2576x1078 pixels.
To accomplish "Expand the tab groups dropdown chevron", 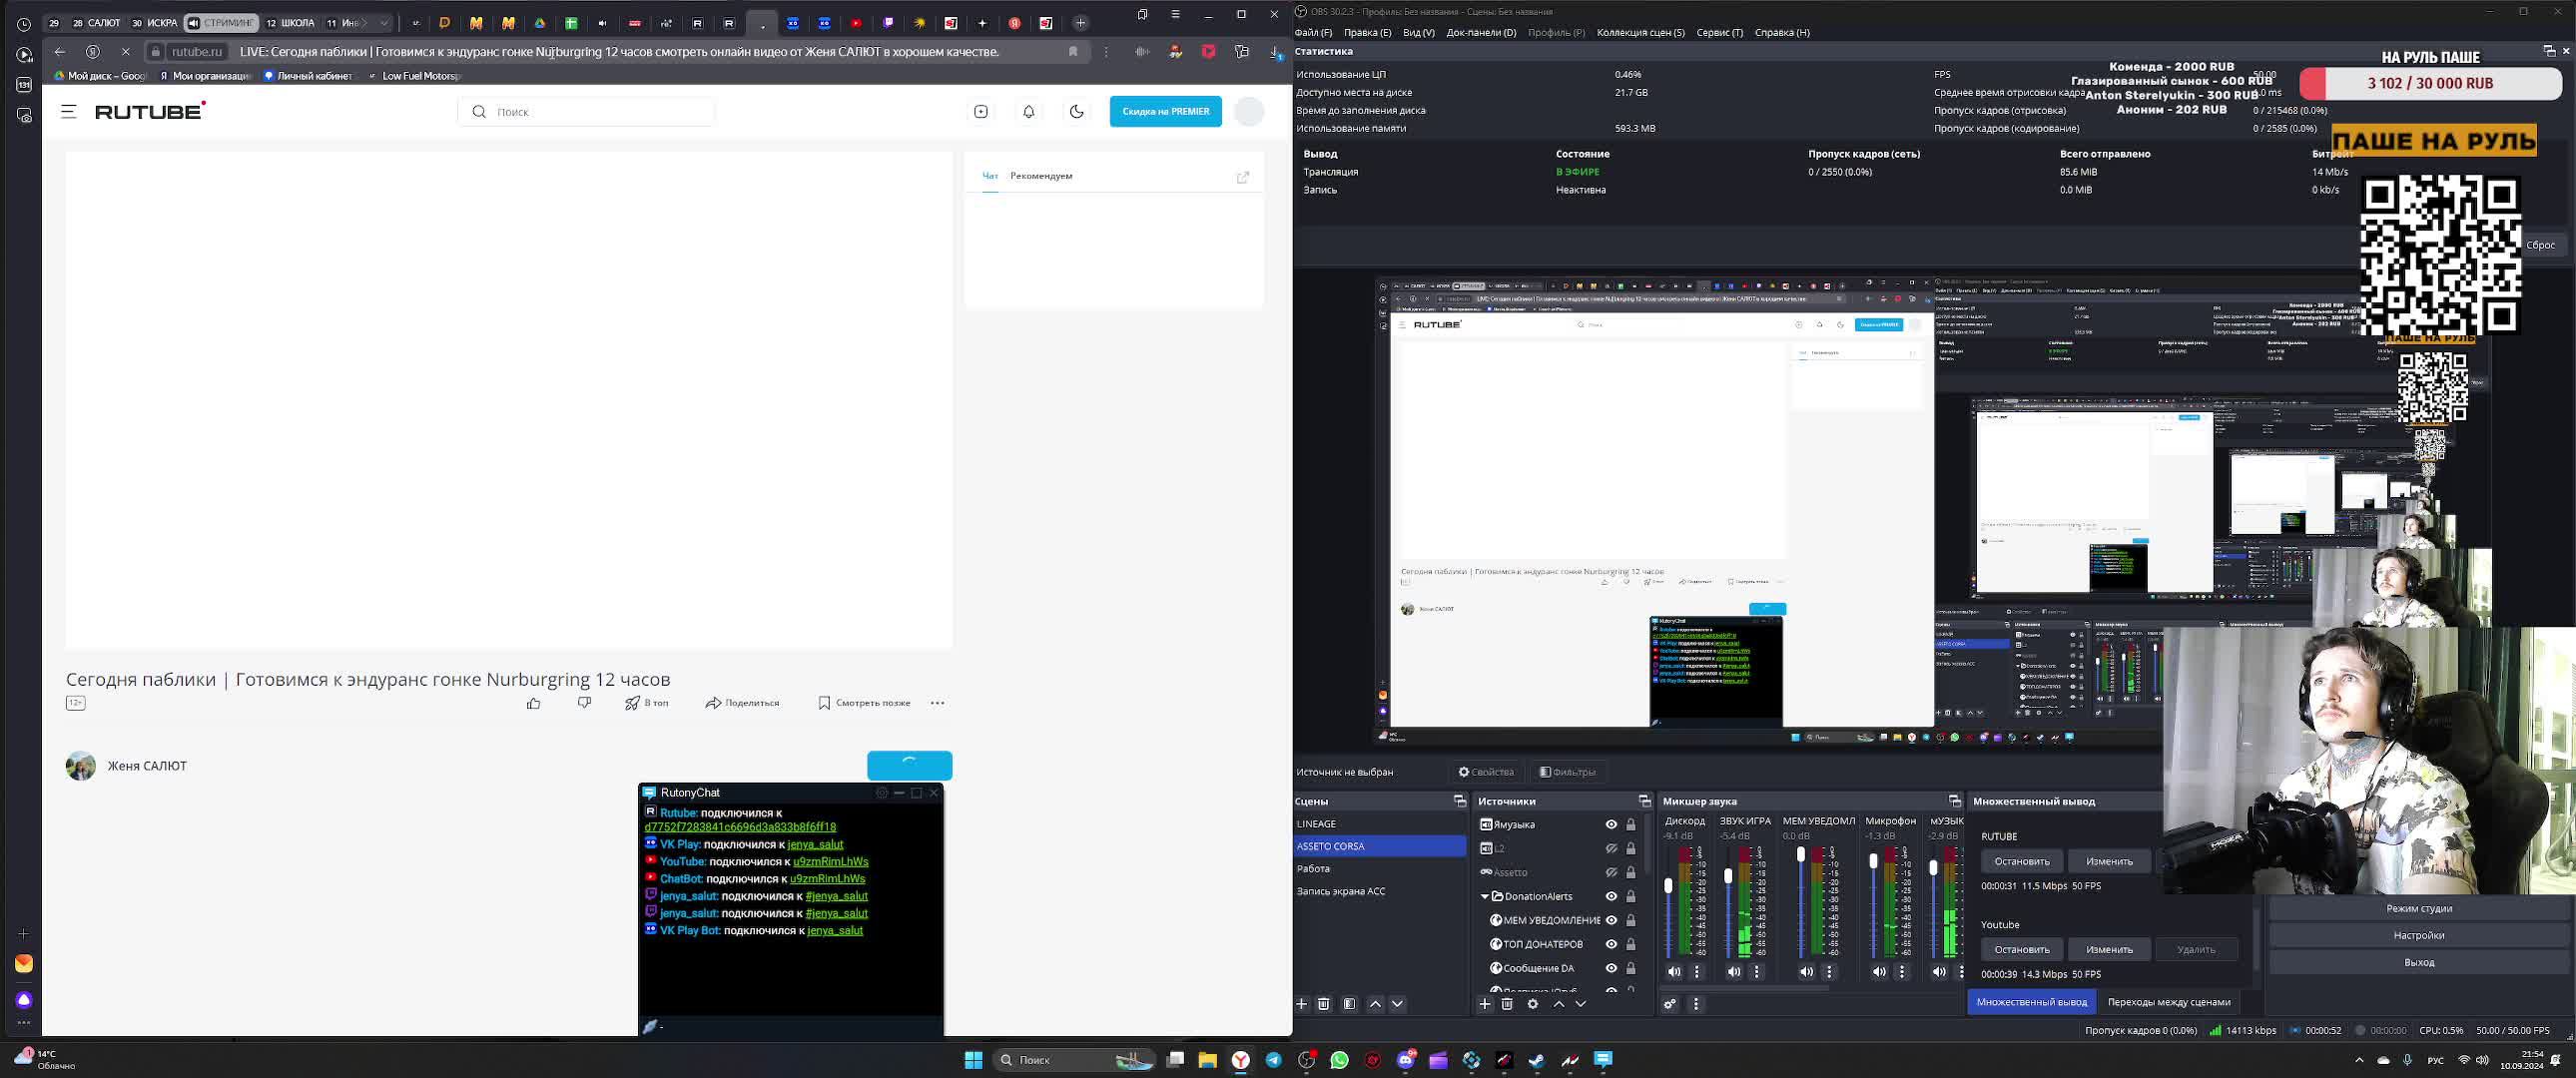I will tap(384, 23).
